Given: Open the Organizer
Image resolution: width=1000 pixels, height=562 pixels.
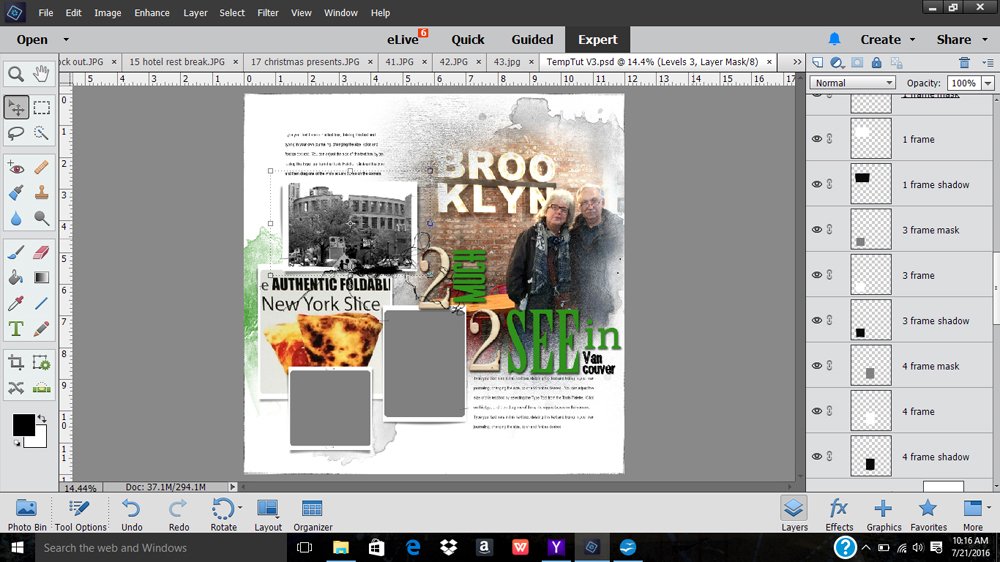Looking at the screenshot, I should point(312,514).
